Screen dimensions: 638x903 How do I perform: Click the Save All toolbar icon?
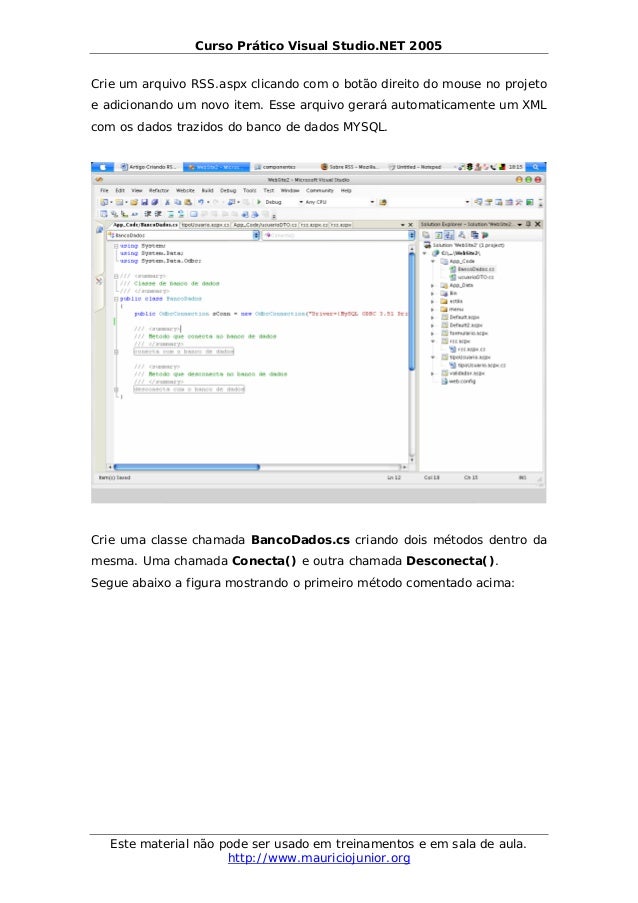click(154, 202)
